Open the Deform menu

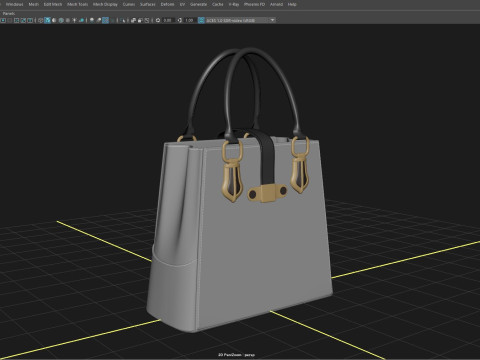click(x=167, y=4)
